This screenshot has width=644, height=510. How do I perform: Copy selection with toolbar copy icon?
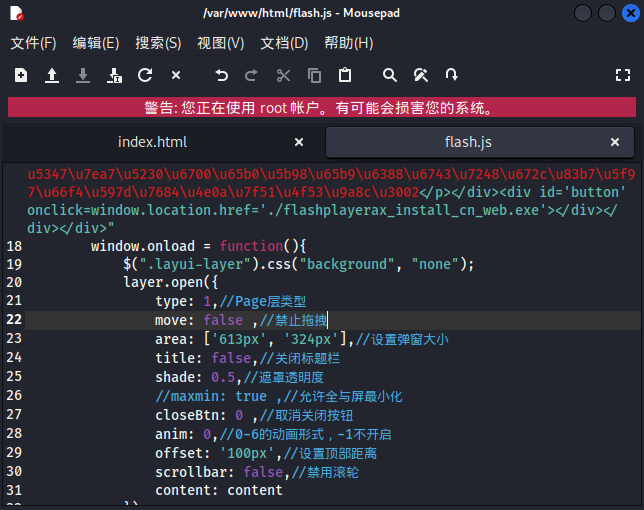314,76
